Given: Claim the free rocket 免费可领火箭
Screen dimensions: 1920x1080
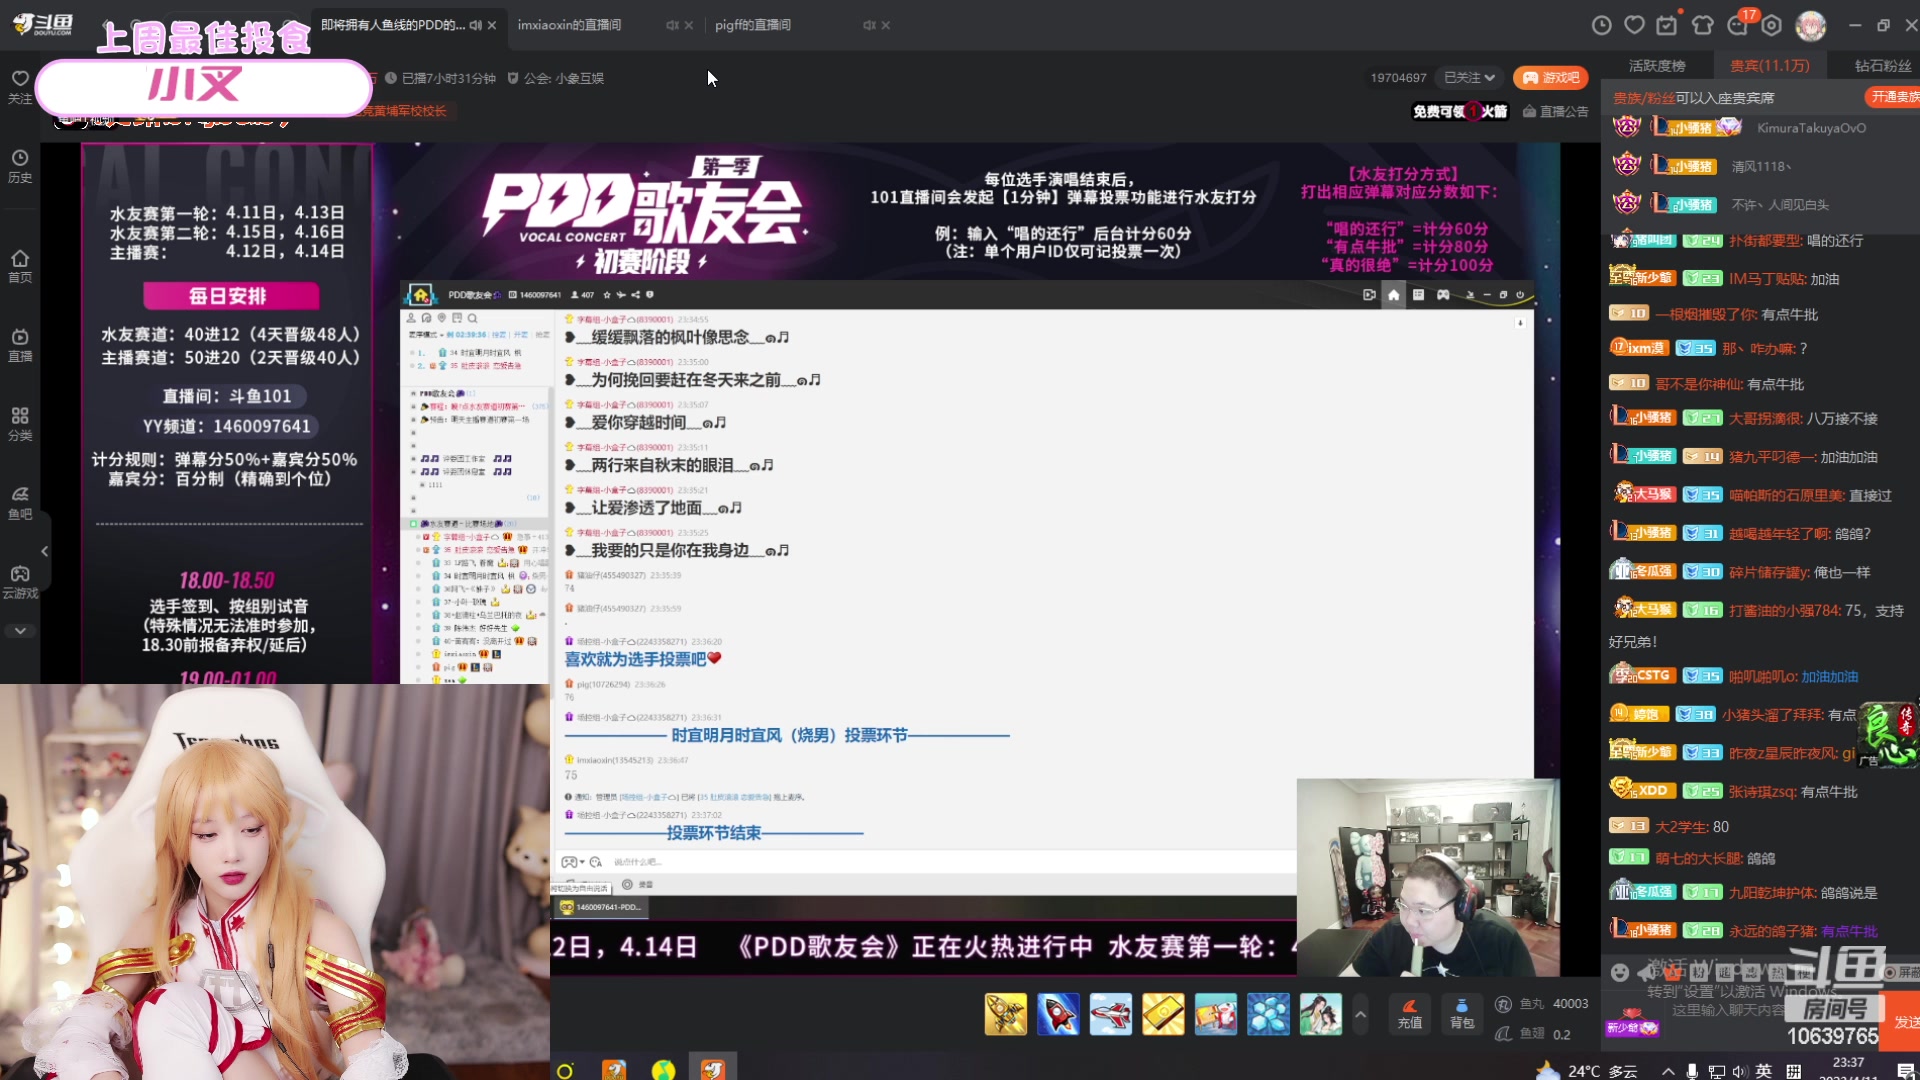Looking at the screenshot, I should coord(1460,112).
